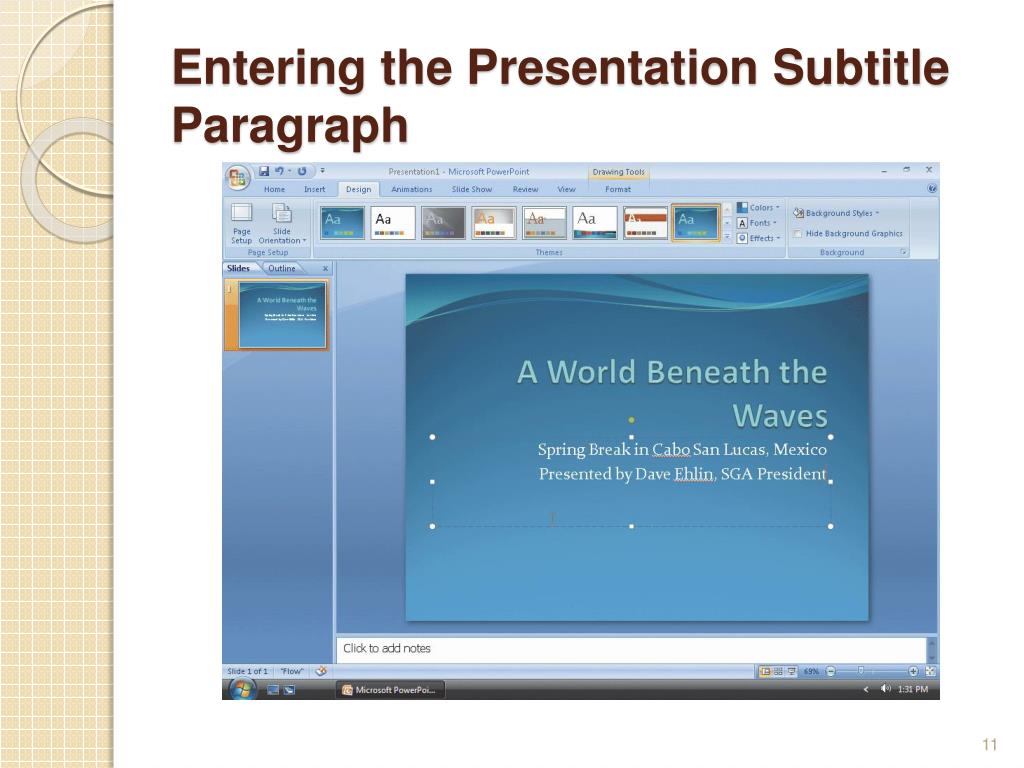
Task: Switch to the Insert ribbon tab
Action: 314,189
